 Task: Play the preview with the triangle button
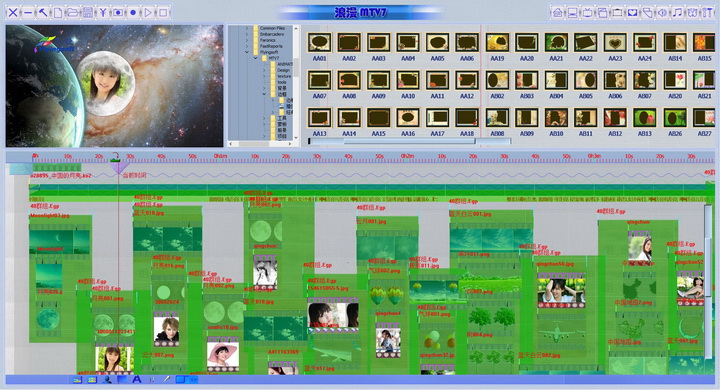click(x=148, y=12)
